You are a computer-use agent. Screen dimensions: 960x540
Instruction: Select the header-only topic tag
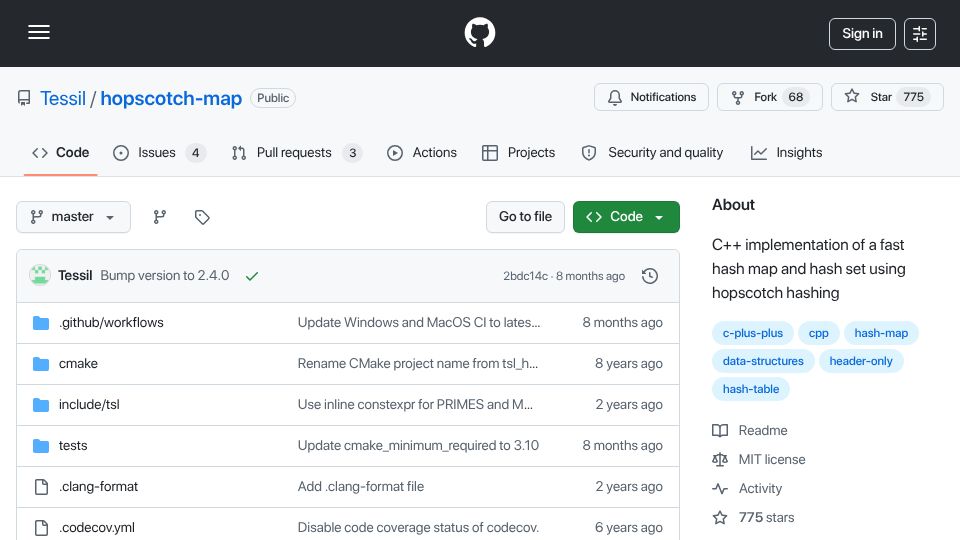point(861,361)
